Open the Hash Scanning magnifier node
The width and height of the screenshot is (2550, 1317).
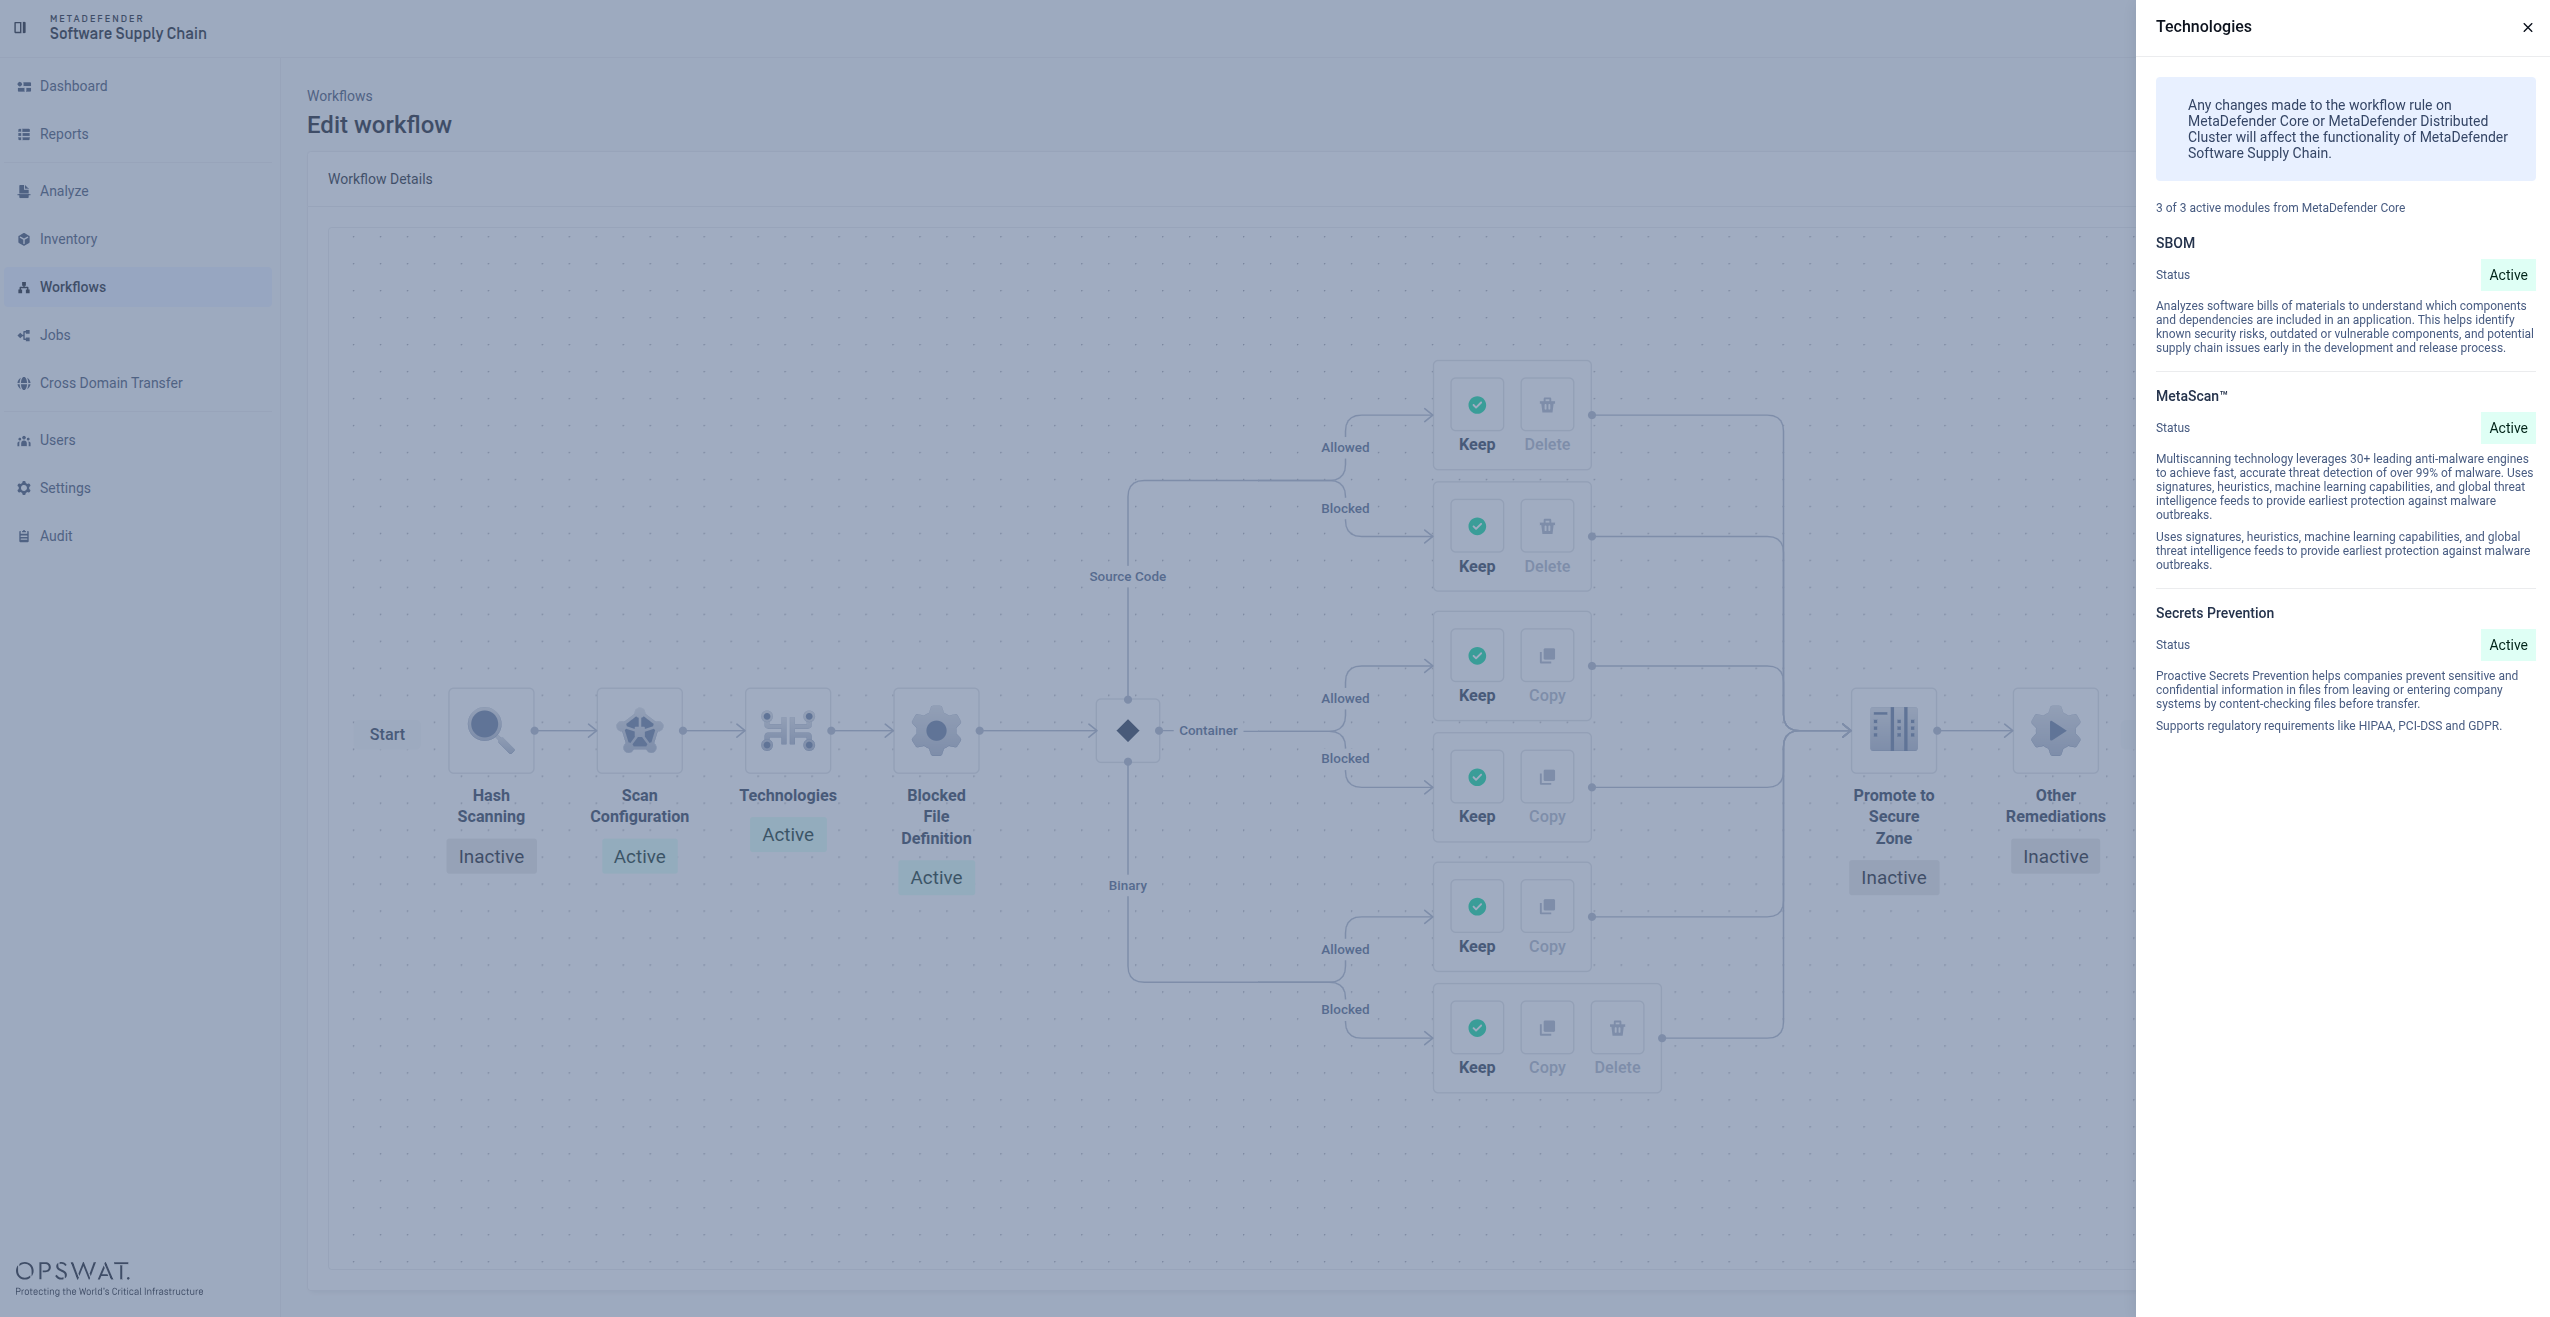pos(491,731)
